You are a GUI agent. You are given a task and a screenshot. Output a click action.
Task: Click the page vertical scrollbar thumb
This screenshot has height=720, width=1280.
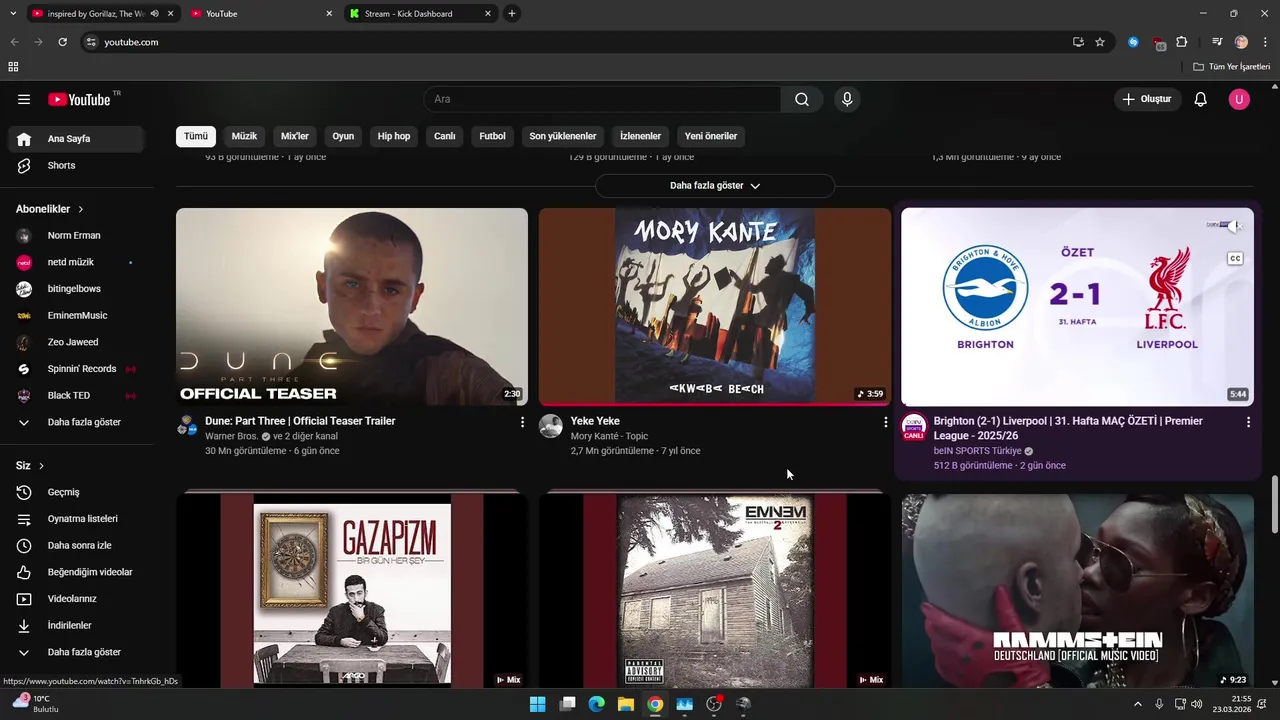tap(1274, 505)
